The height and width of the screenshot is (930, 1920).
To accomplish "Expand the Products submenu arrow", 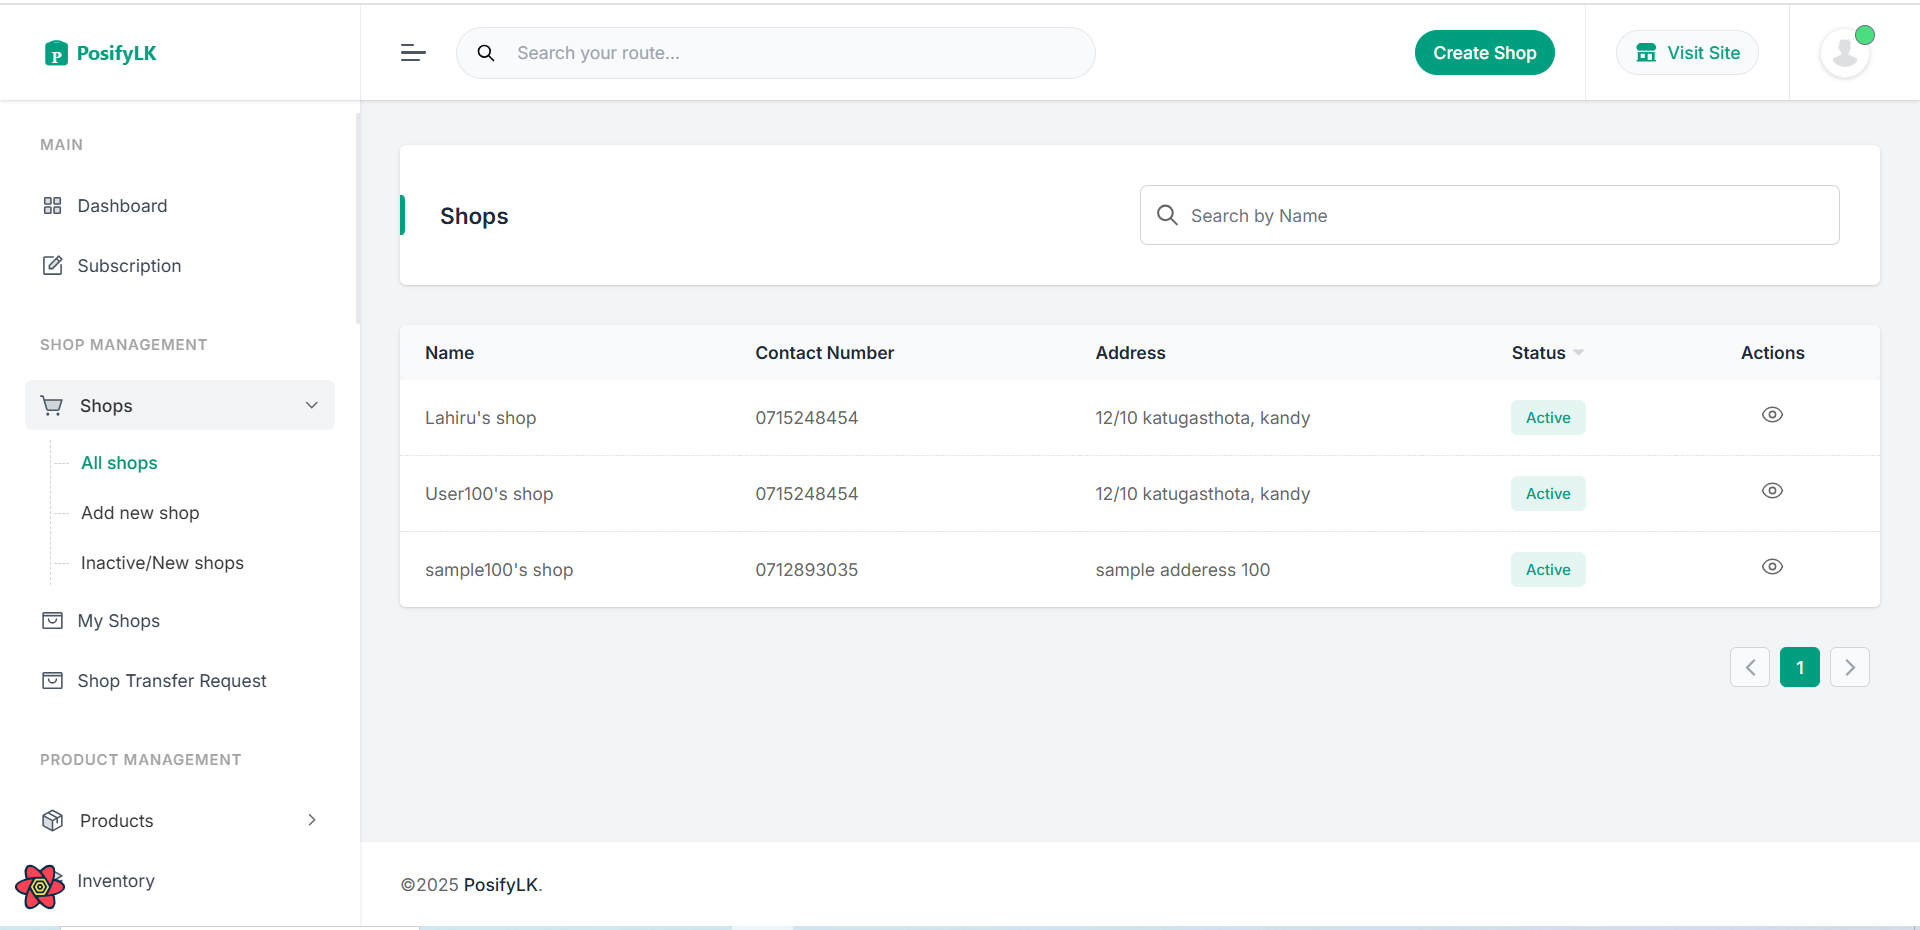I will (311, 819).
